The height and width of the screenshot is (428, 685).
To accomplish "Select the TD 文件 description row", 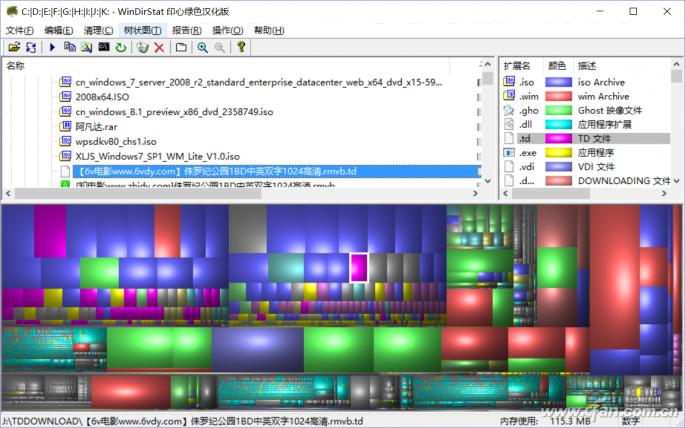I will click(x=593, y=138).
